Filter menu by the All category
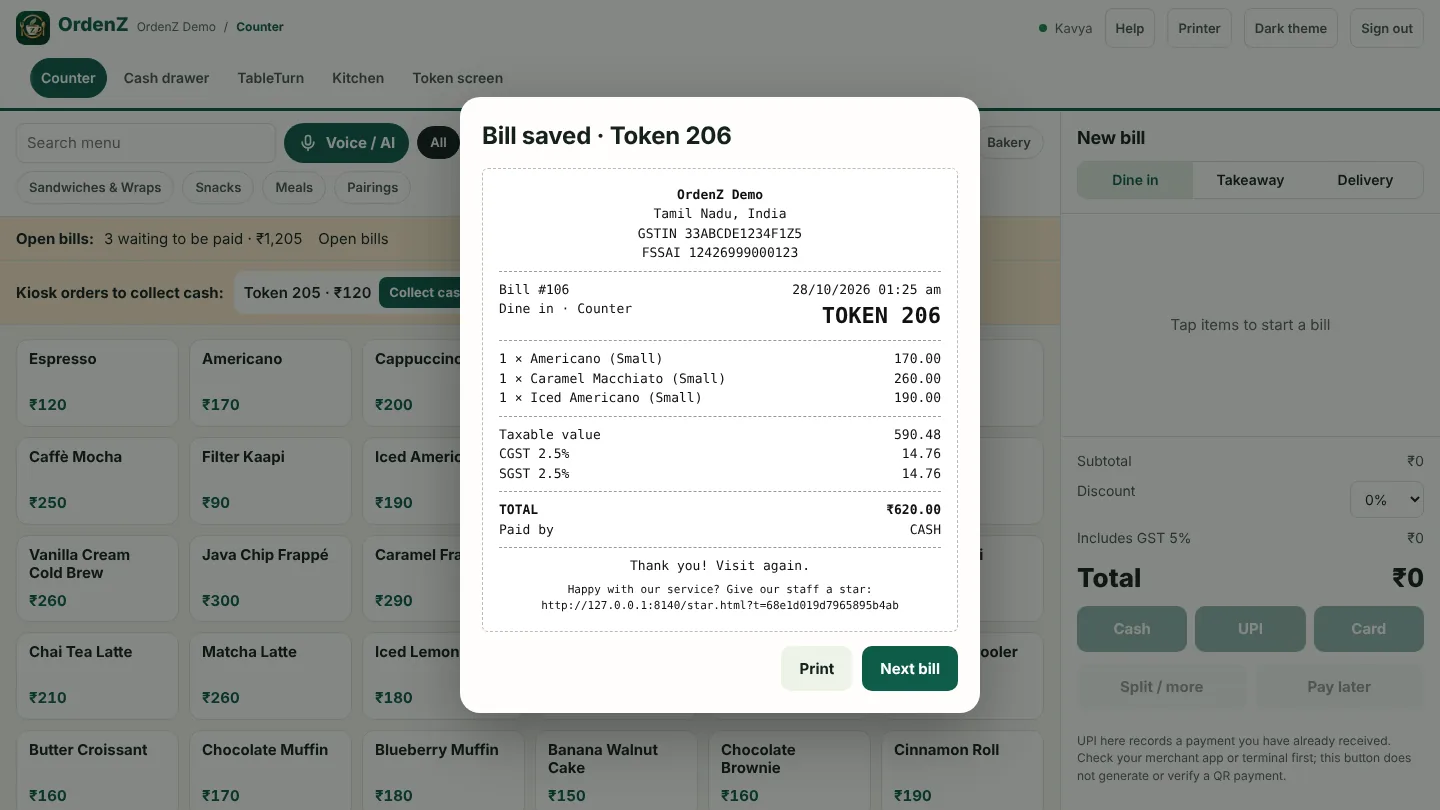The image size is (1440, 810). pos(438,143)
